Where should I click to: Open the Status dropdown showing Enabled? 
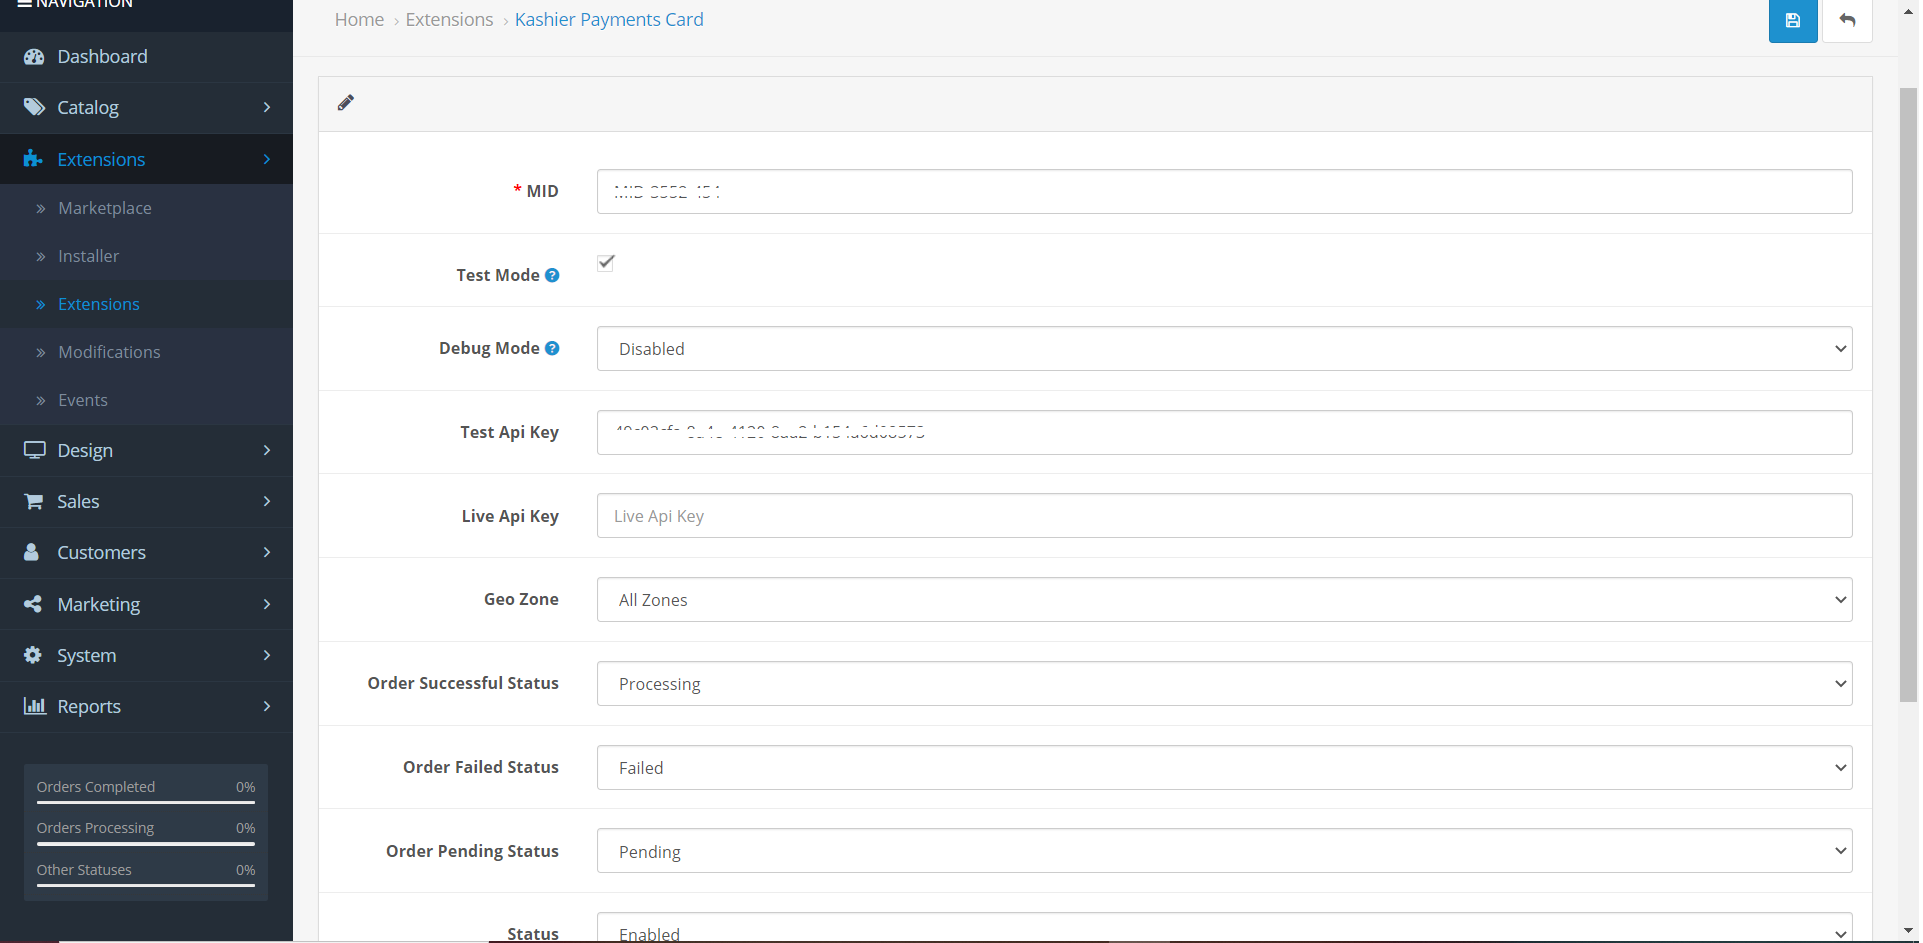coord(1224,928)
